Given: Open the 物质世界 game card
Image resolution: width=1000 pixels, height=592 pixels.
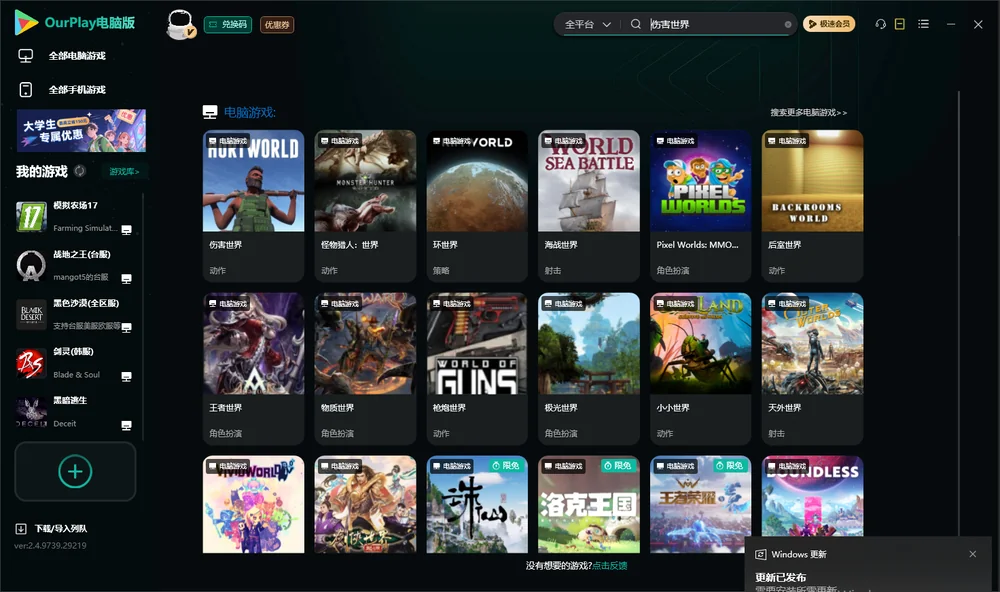Looking at the screenshot, I should [x=365, y=368].
